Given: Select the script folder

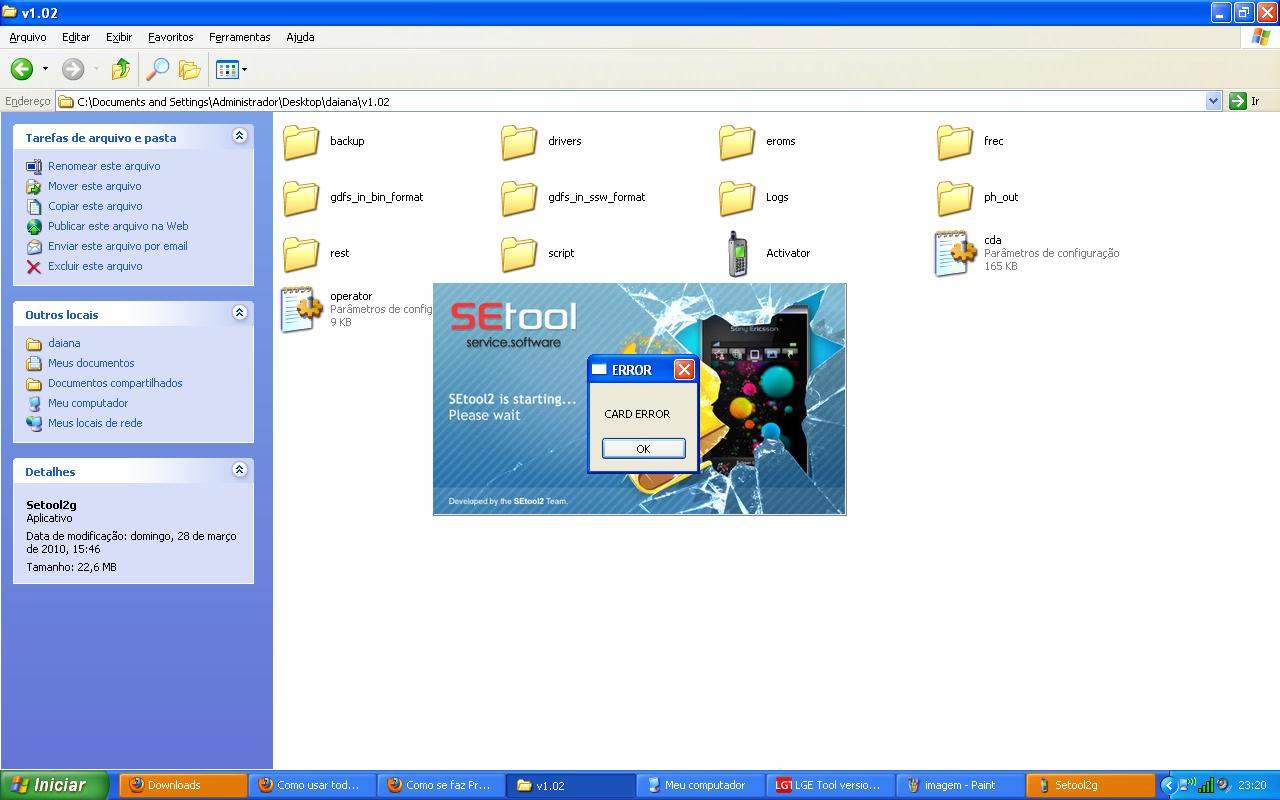Looking at the screenshot, I should point(538,254).
